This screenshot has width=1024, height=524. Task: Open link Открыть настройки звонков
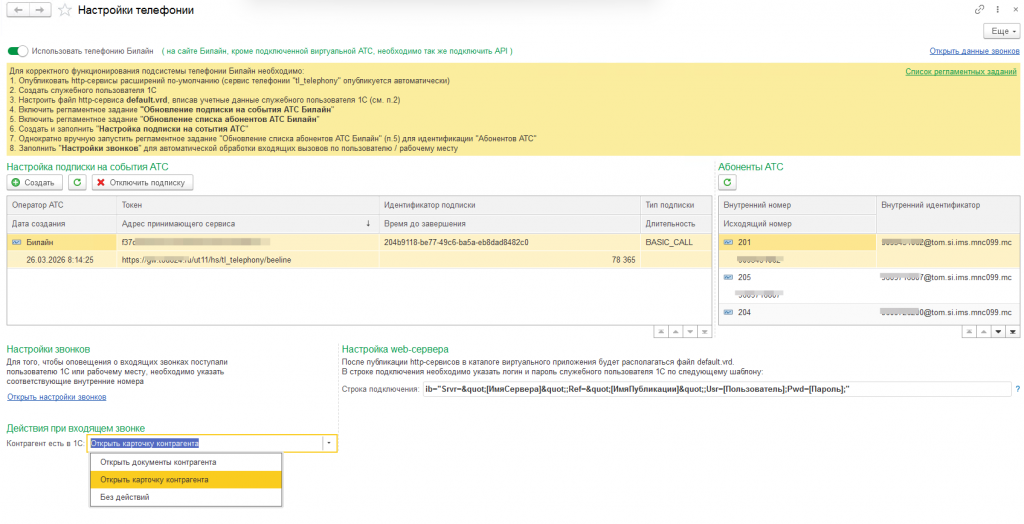coord(57,397)
